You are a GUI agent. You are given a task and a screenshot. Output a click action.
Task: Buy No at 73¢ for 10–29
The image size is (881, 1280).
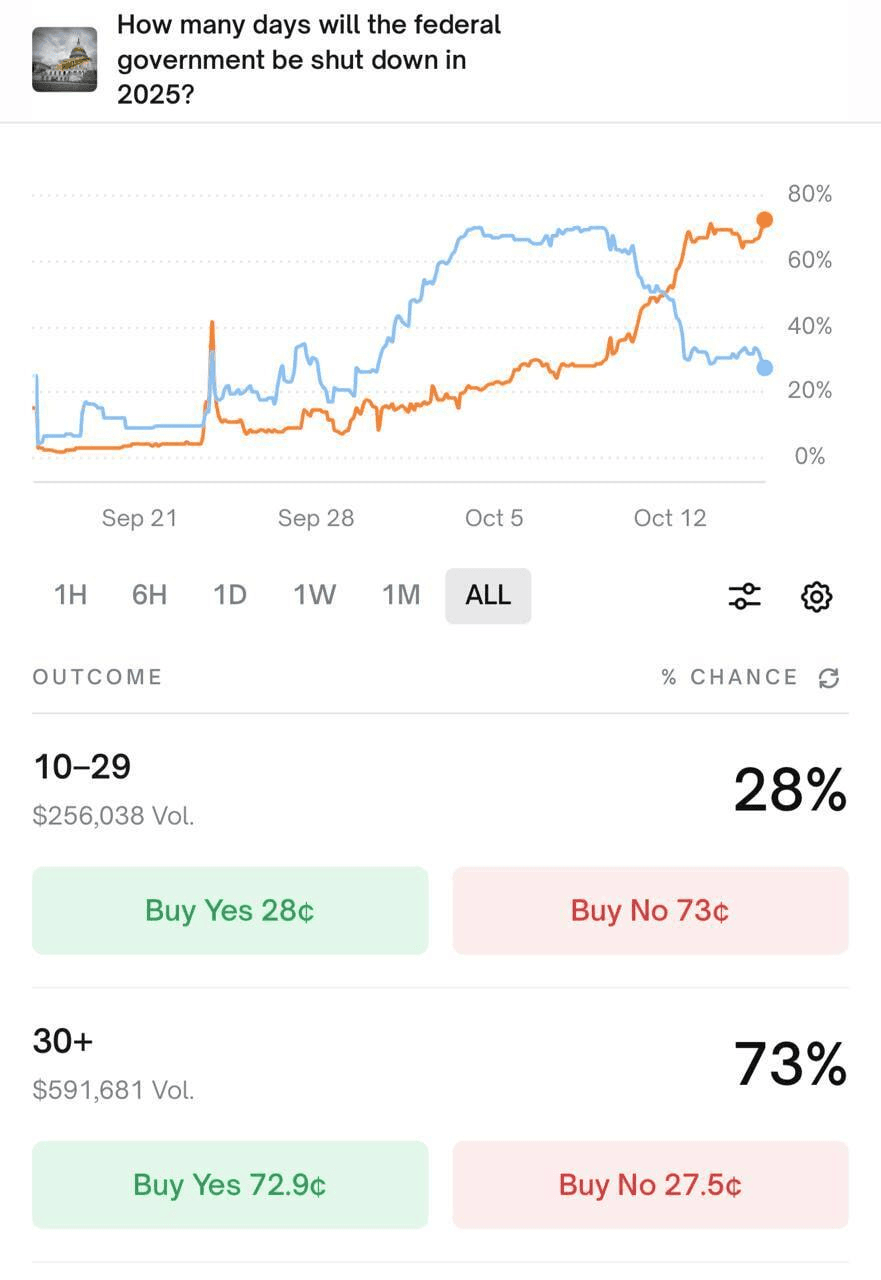click(x=650, y=910)
